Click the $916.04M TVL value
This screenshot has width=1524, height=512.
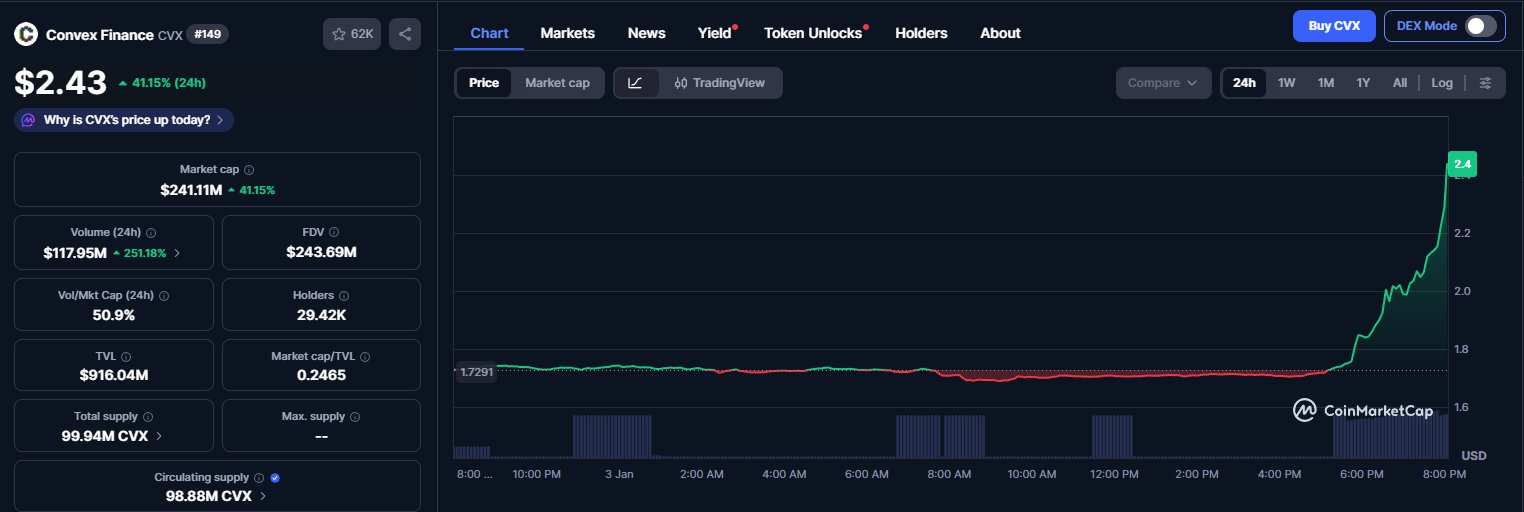113,375
